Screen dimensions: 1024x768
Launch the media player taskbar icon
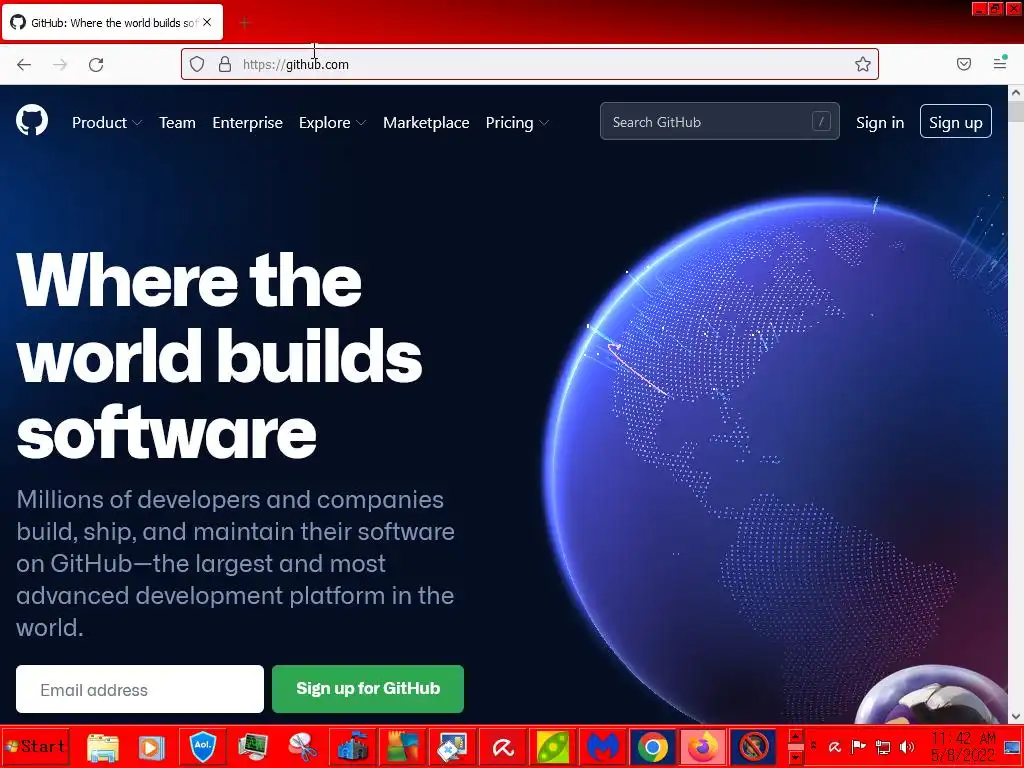[x=152, y=746]
